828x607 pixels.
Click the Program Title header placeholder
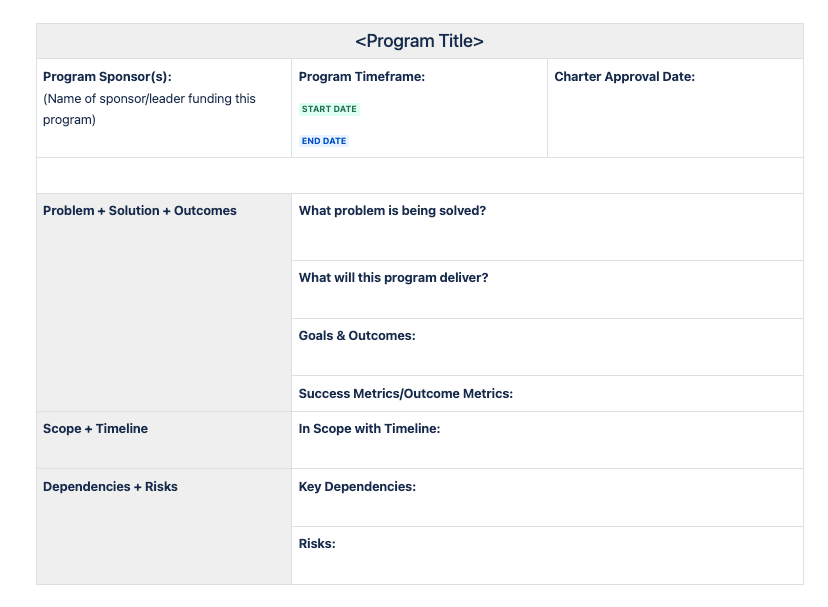(419, 41)
